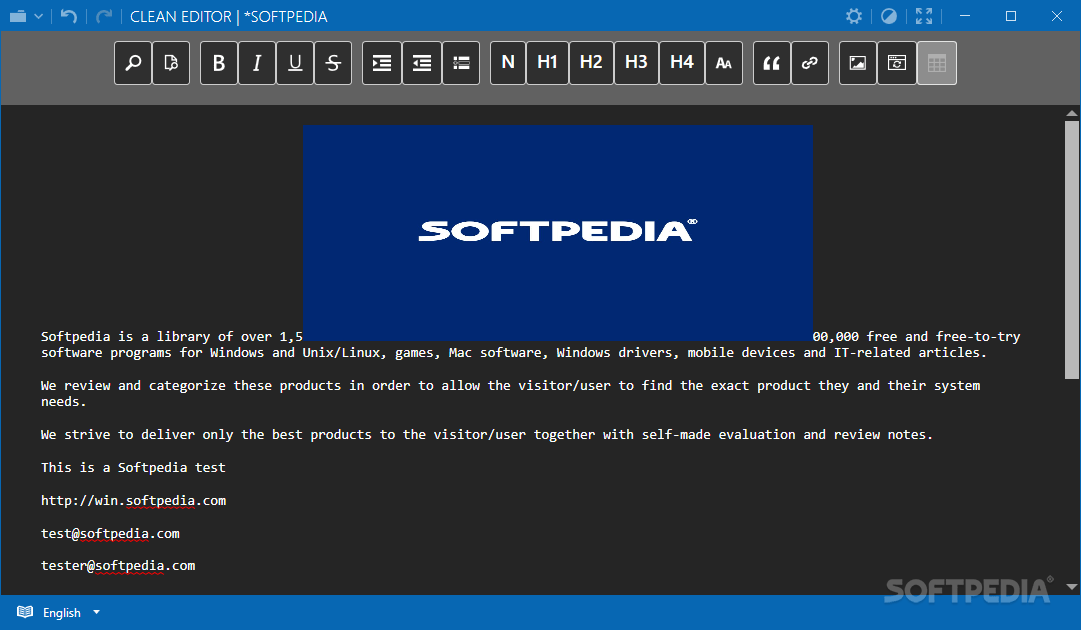This screenshot has height=630, width=1081.
Task: Close the Clean Editor window
Action: pos(1057,16)
